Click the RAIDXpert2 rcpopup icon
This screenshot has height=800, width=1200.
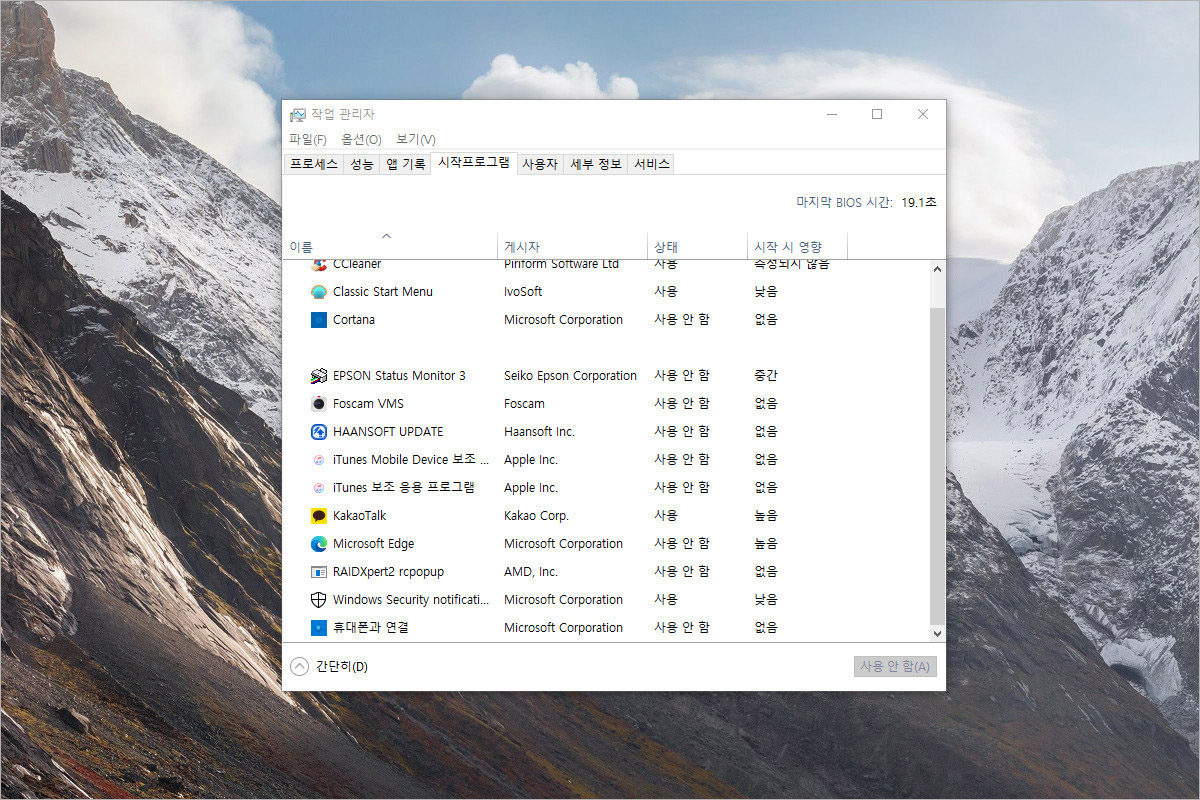pyautogui.click(x=319, y=572)
